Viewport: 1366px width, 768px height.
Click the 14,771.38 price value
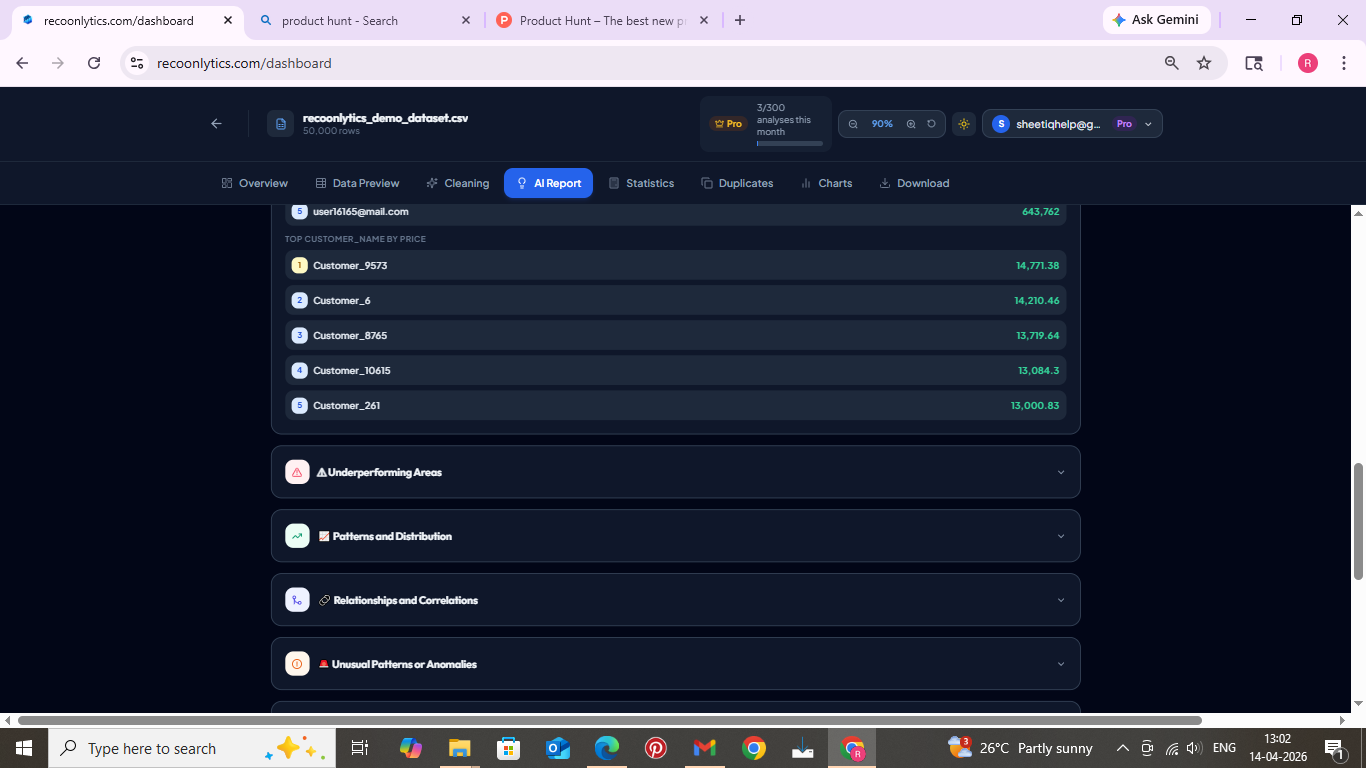click(x=1037, y=265)
